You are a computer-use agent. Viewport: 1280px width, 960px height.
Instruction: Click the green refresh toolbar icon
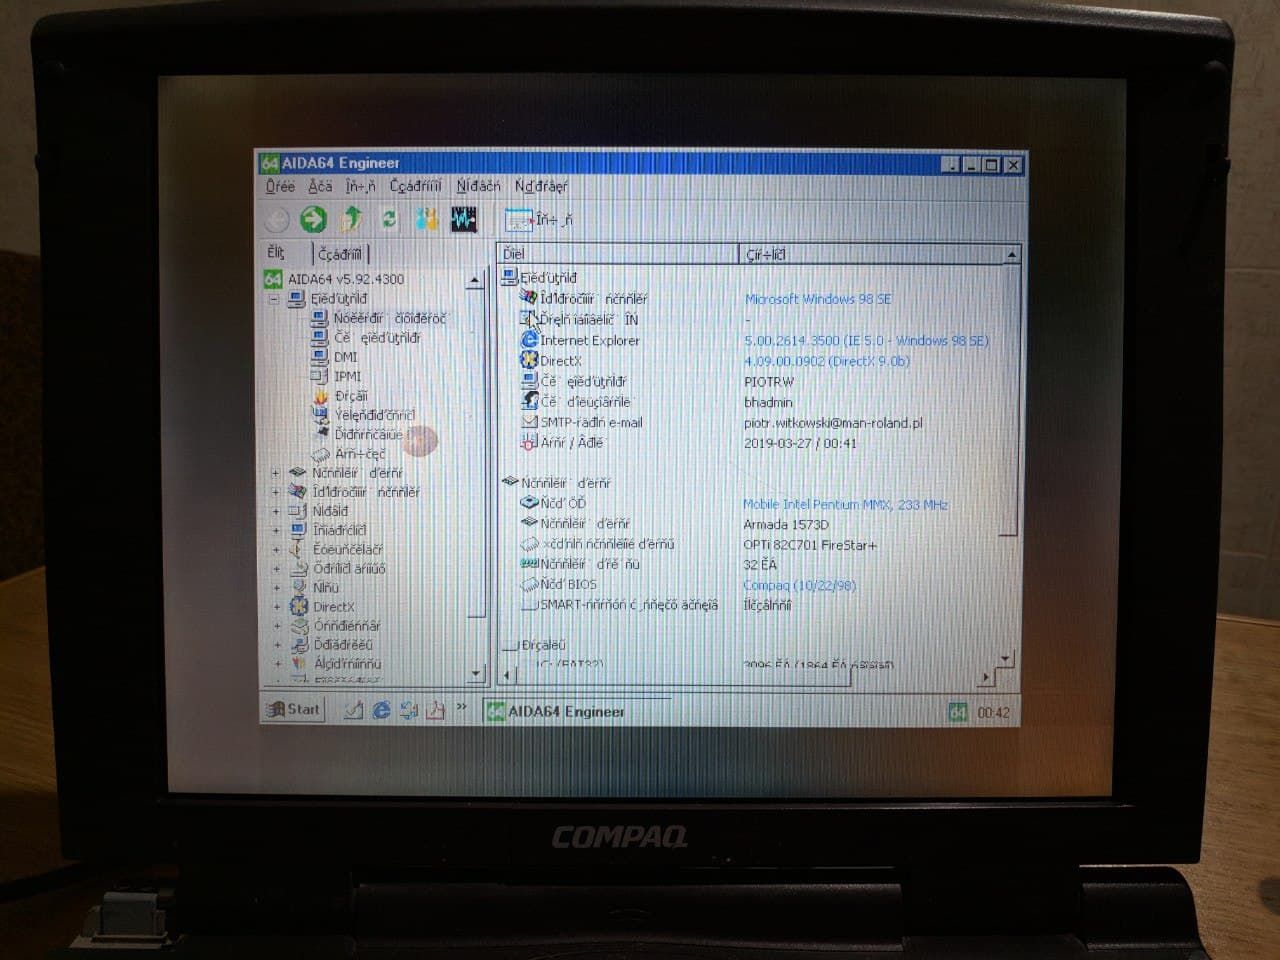coord(389,219)
